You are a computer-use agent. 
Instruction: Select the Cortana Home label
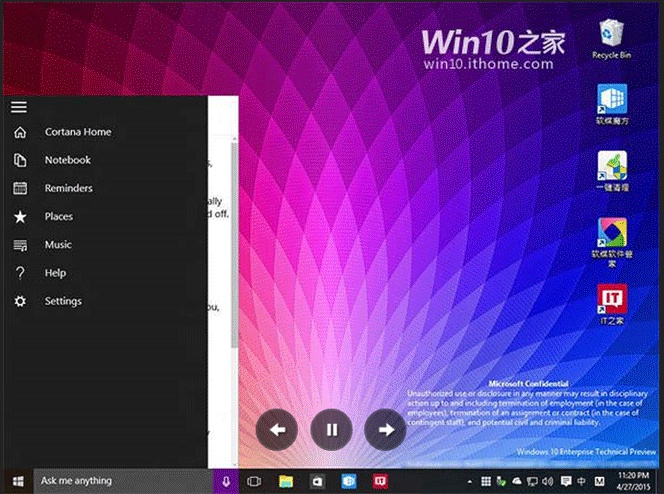tap(78, 132)
